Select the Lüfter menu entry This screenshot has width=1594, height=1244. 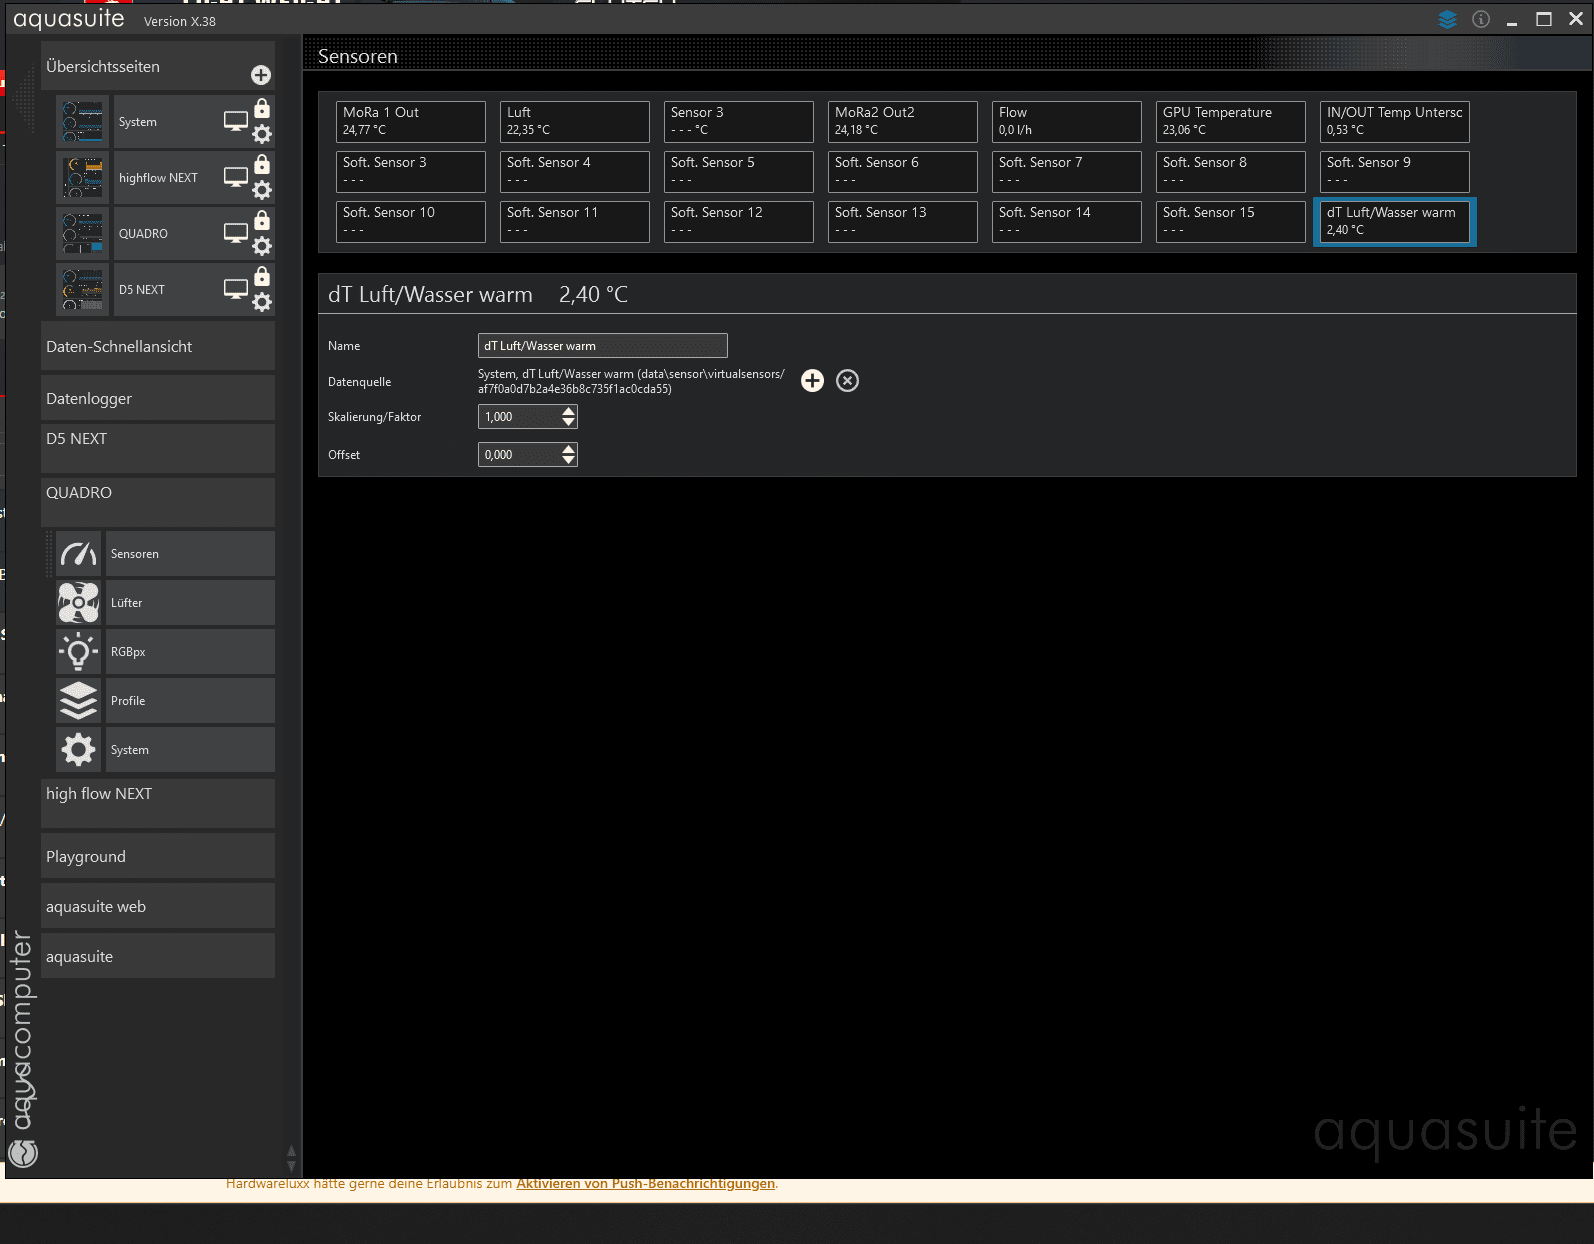[190, 603]
